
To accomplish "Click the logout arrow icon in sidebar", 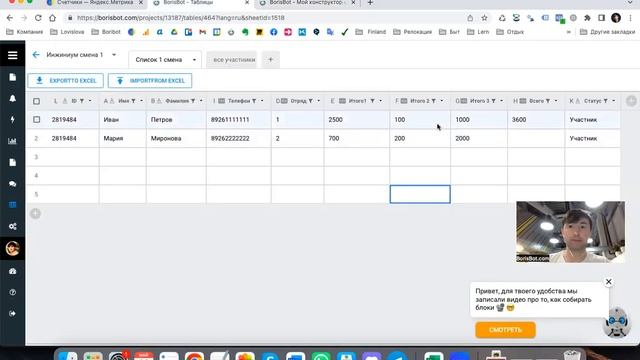I will 13,313.
